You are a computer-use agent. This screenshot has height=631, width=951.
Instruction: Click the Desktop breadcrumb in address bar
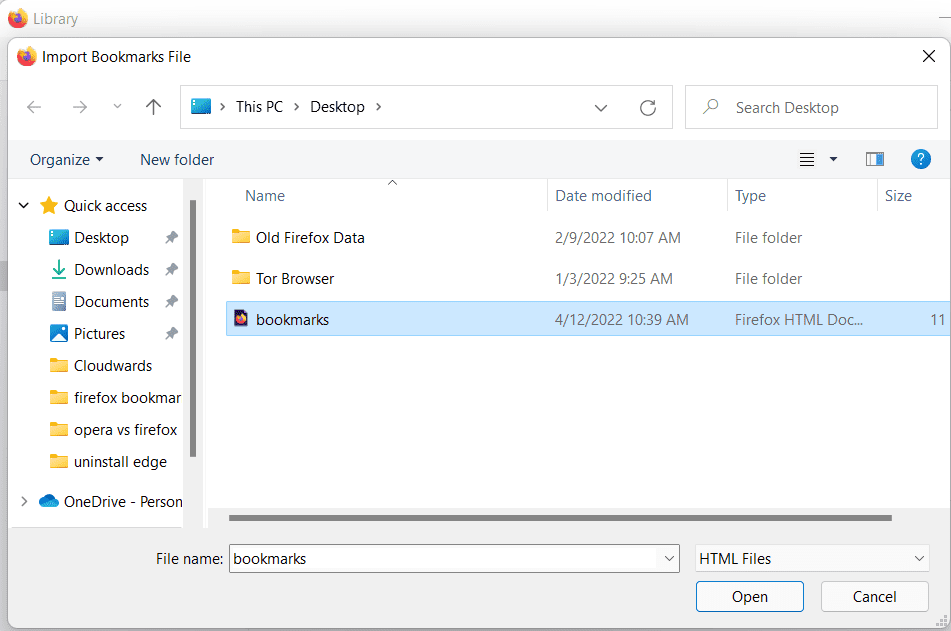[337, 107]
